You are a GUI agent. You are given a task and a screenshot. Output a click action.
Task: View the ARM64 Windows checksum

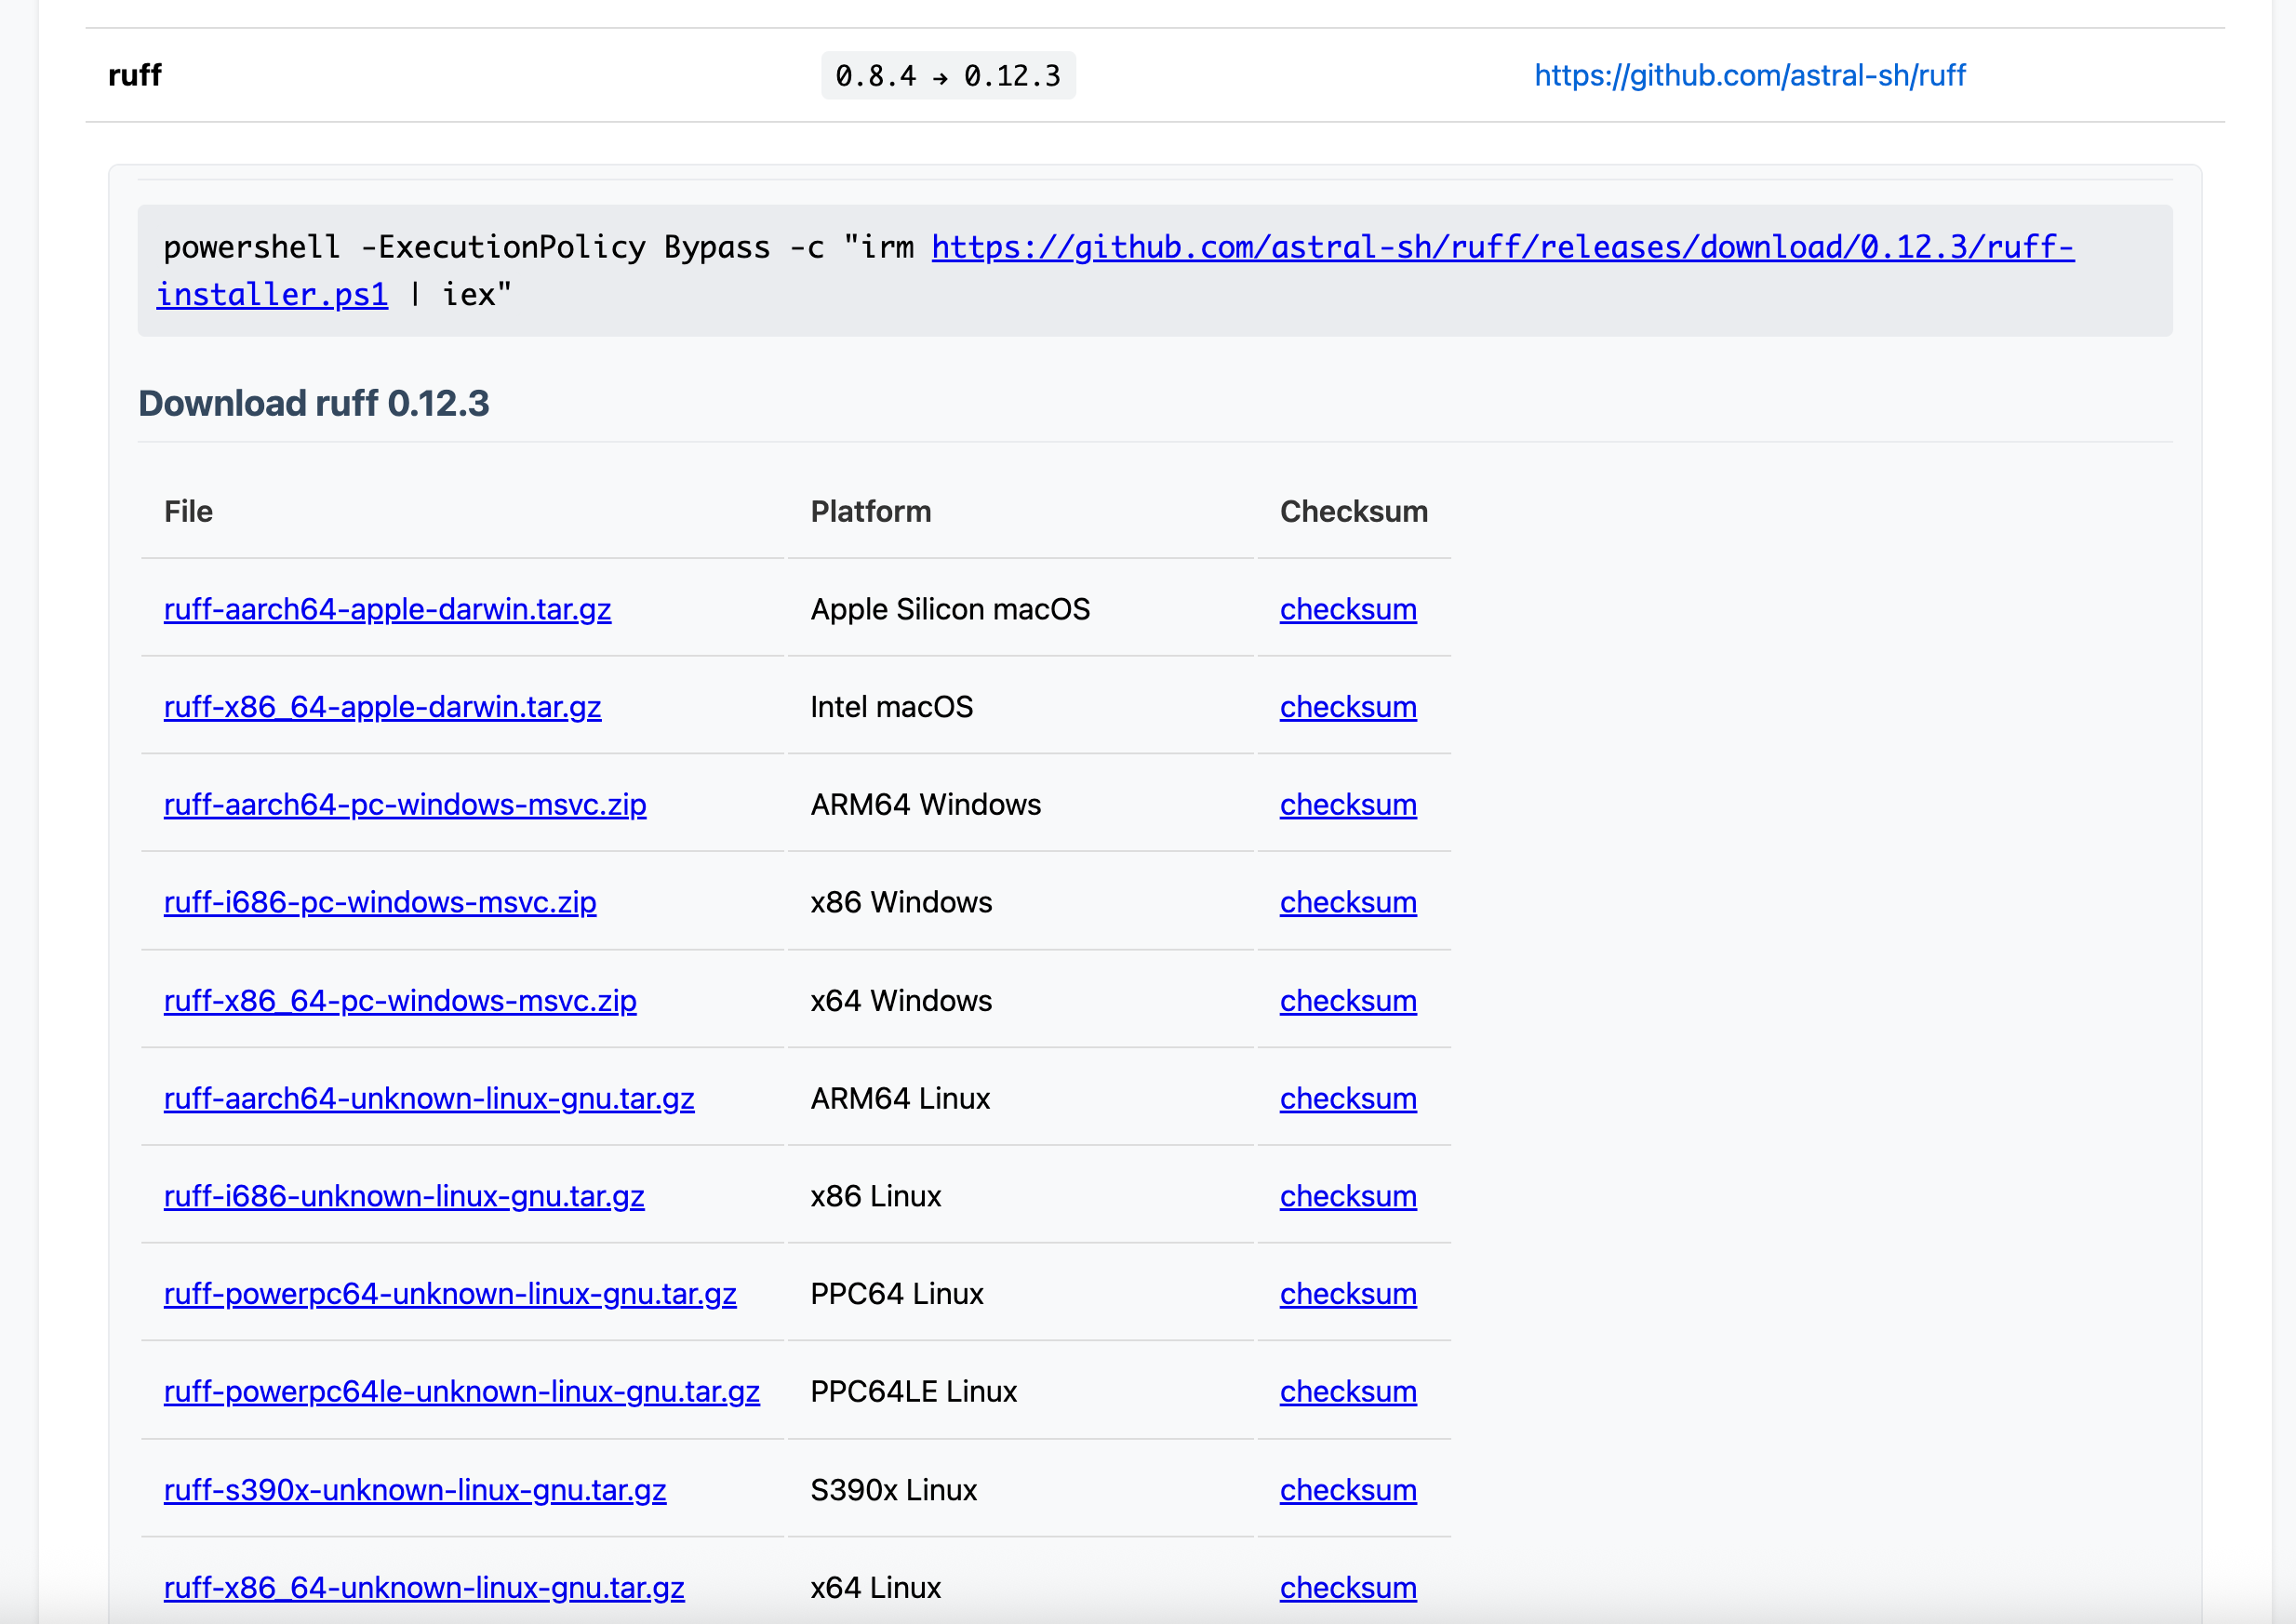[x=1347, y=804]
